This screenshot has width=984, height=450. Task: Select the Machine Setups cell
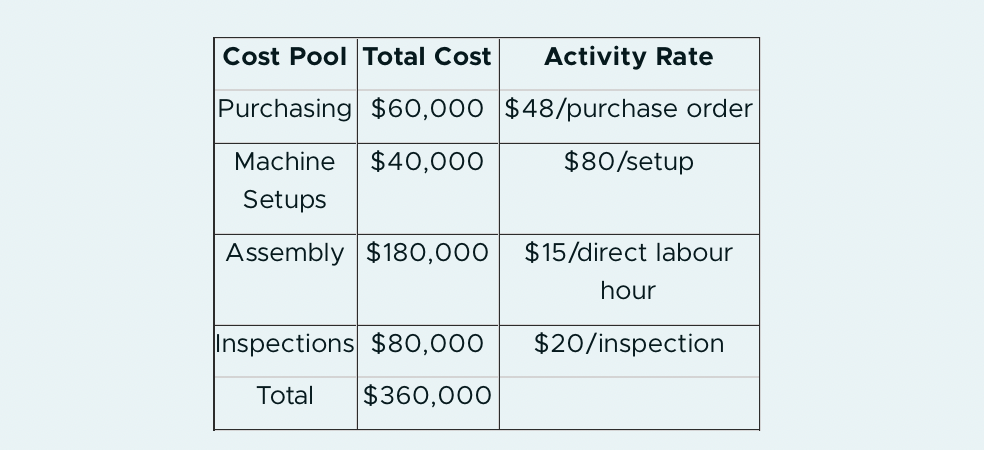286,189
